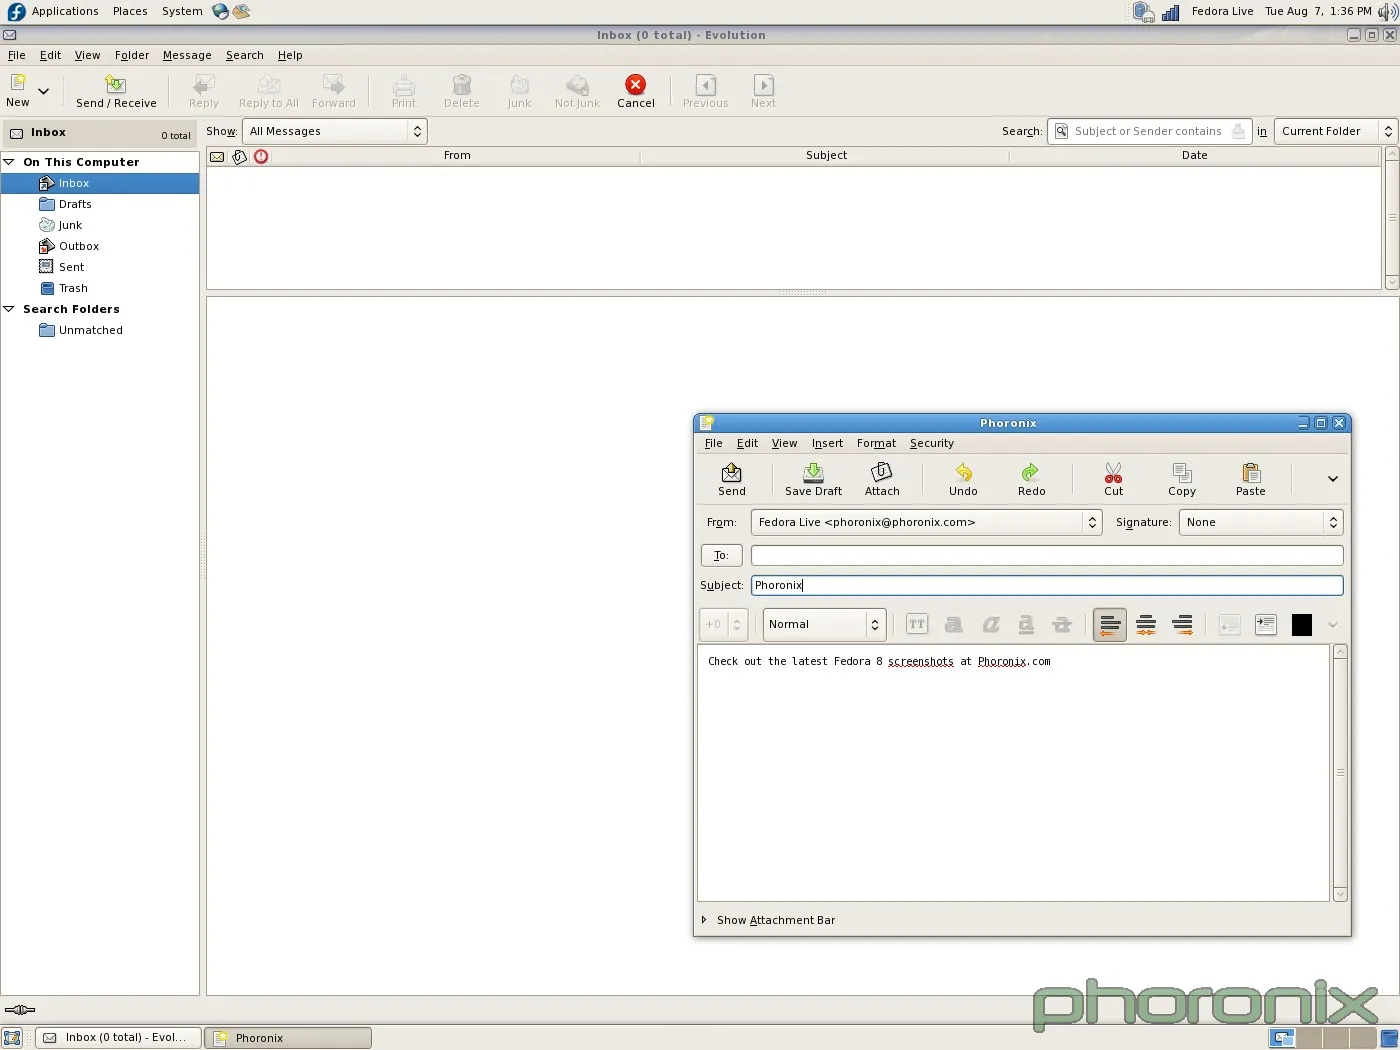The image size is (1400, 1050).
Task: Sort messages by Date column header
Action: click(x=1194, y=155)
